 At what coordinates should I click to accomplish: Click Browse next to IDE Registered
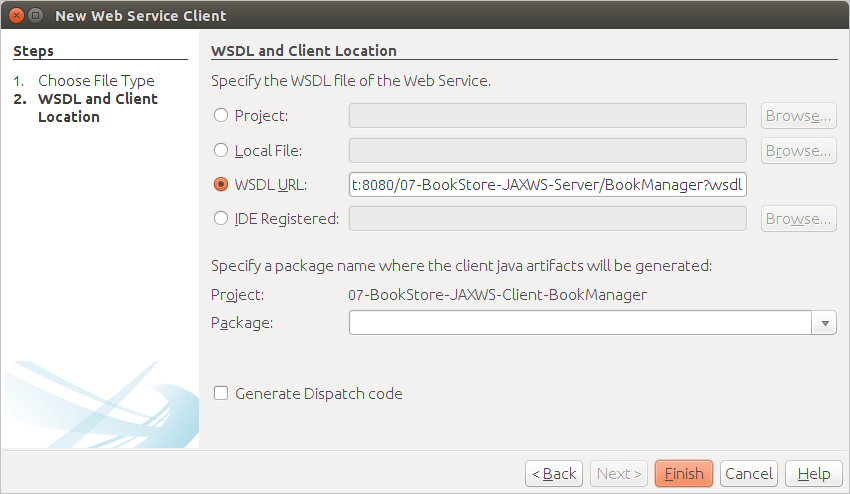(799, 219)
